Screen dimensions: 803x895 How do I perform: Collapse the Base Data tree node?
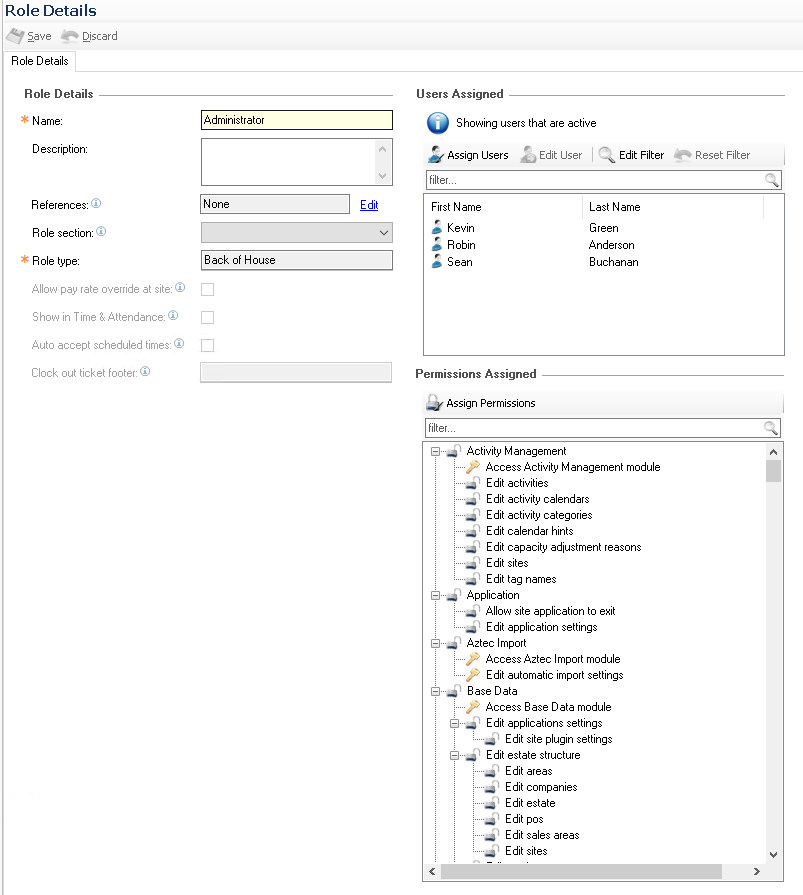click(435, 691)
